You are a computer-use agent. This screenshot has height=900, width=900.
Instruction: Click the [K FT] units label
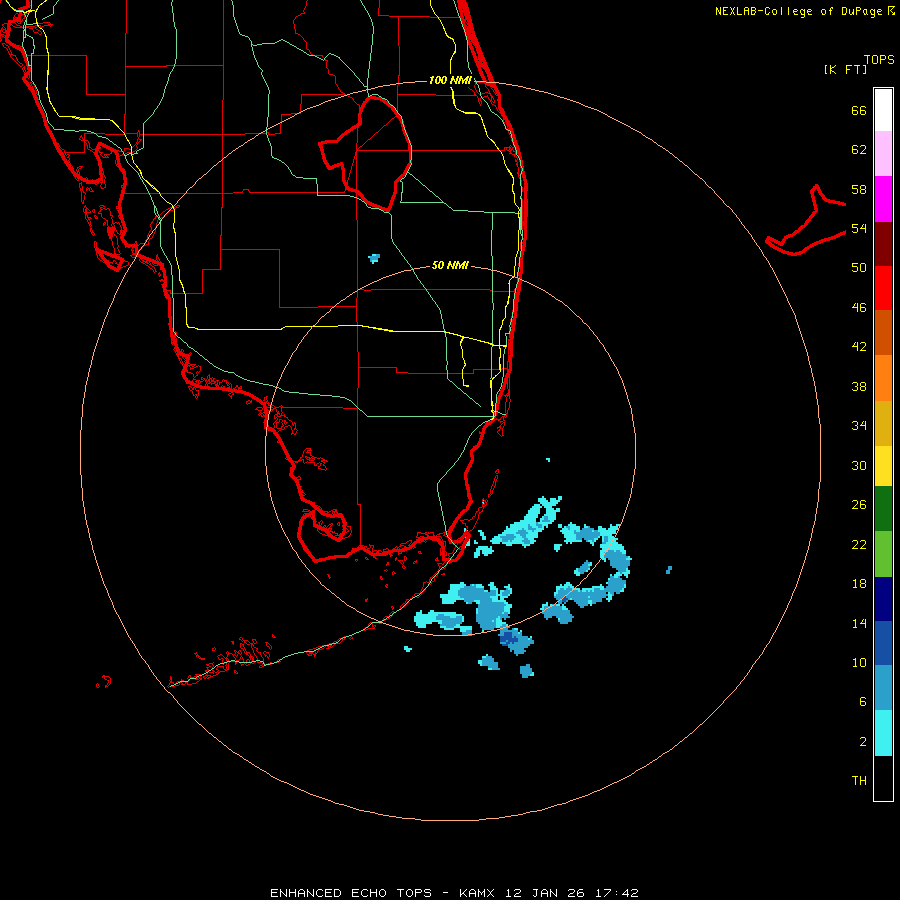845,70
